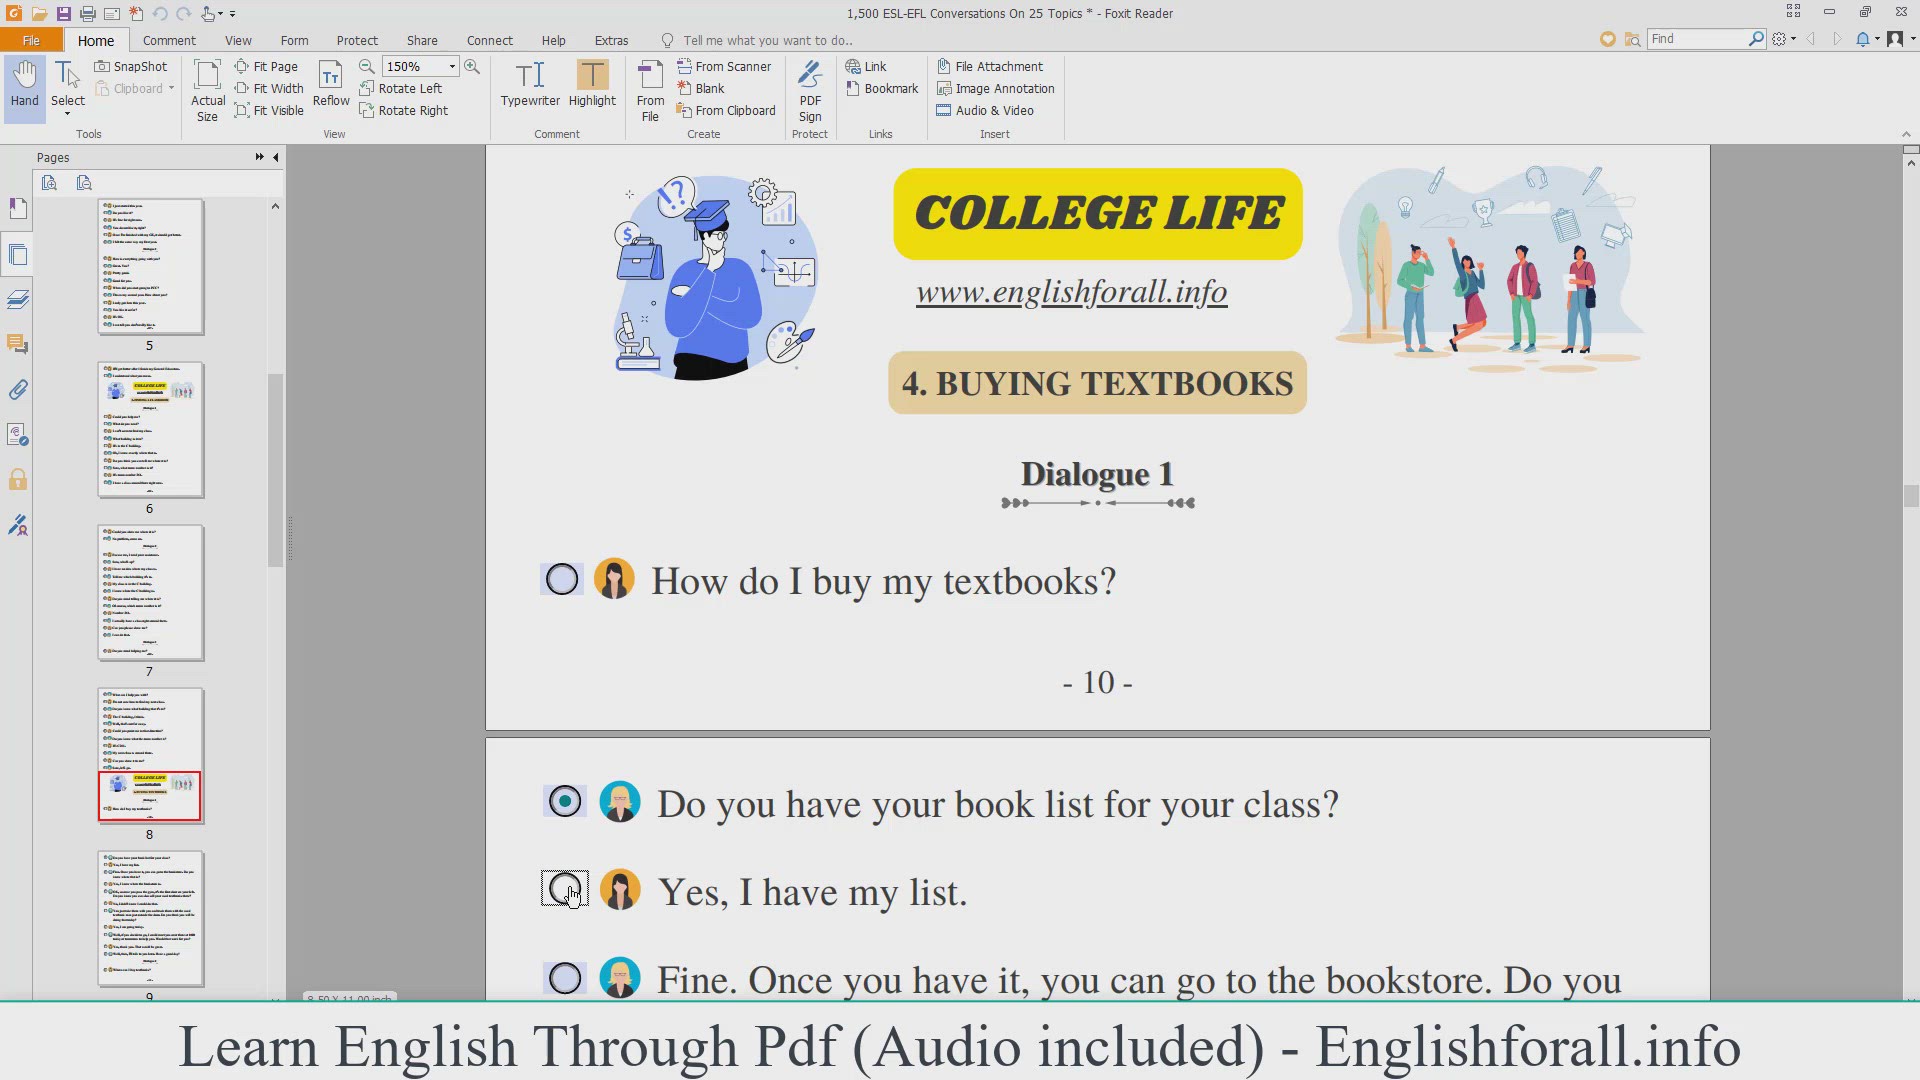Toggle radio button next to 'Do you have your book list'
The width and height of the screenshot is (1920, 1080).
(x=565, y=802)
